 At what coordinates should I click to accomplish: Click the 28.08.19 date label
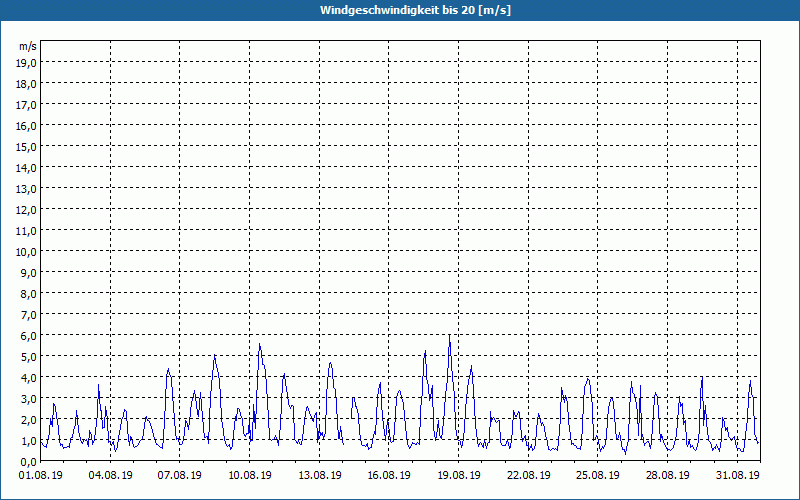[x=667, y=475]
